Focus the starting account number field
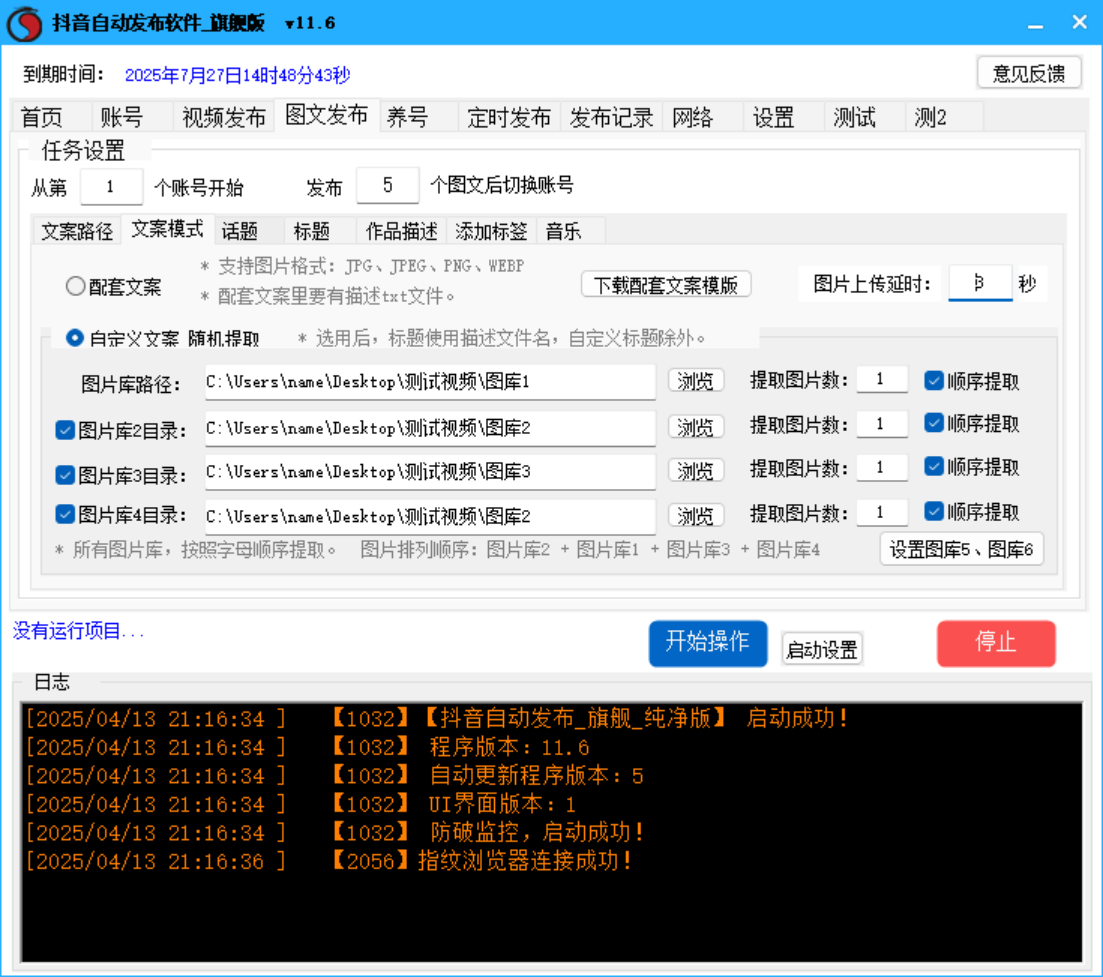The width and height of the screenshot is (1103, 977). pos(111,186)
